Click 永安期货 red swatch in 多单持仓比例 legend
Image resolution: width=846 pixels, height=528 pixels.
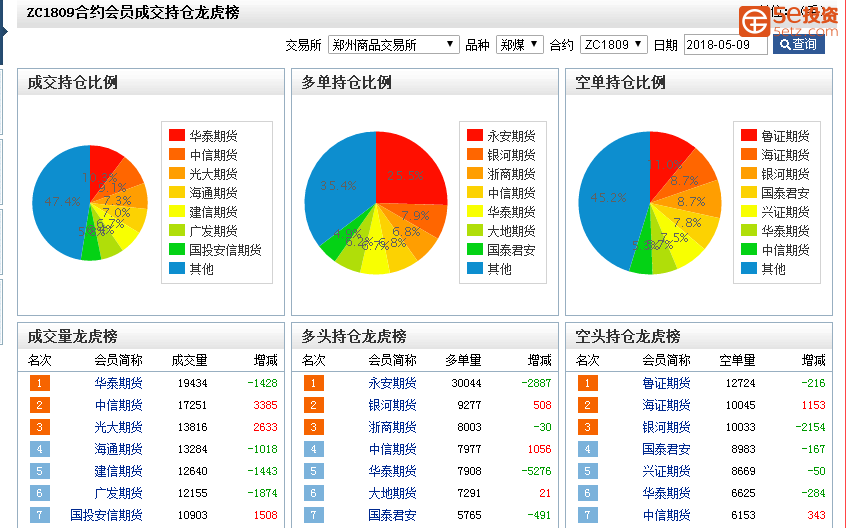pos(475,135)
